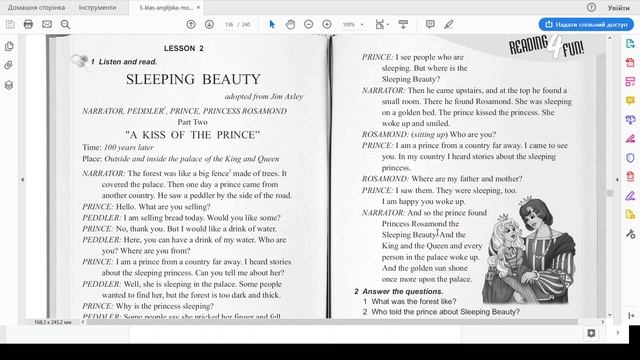640x360 pixels.
Task: Open the Layers panel icon
Action: [x=9, y=85]
